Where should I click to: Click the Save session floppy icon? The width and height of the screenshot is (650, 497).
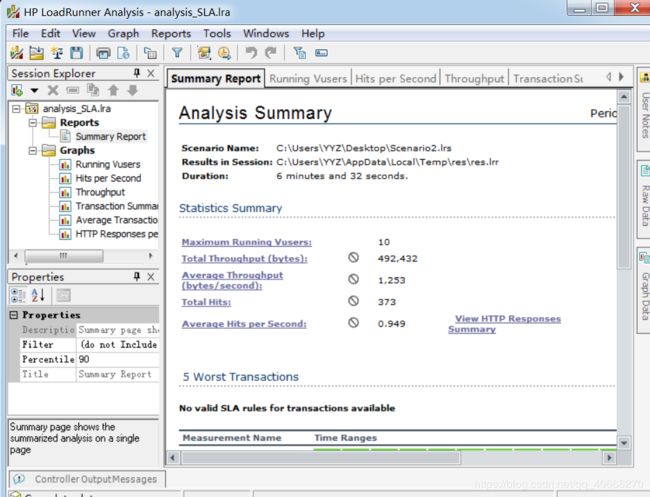[x=76, y=53]
